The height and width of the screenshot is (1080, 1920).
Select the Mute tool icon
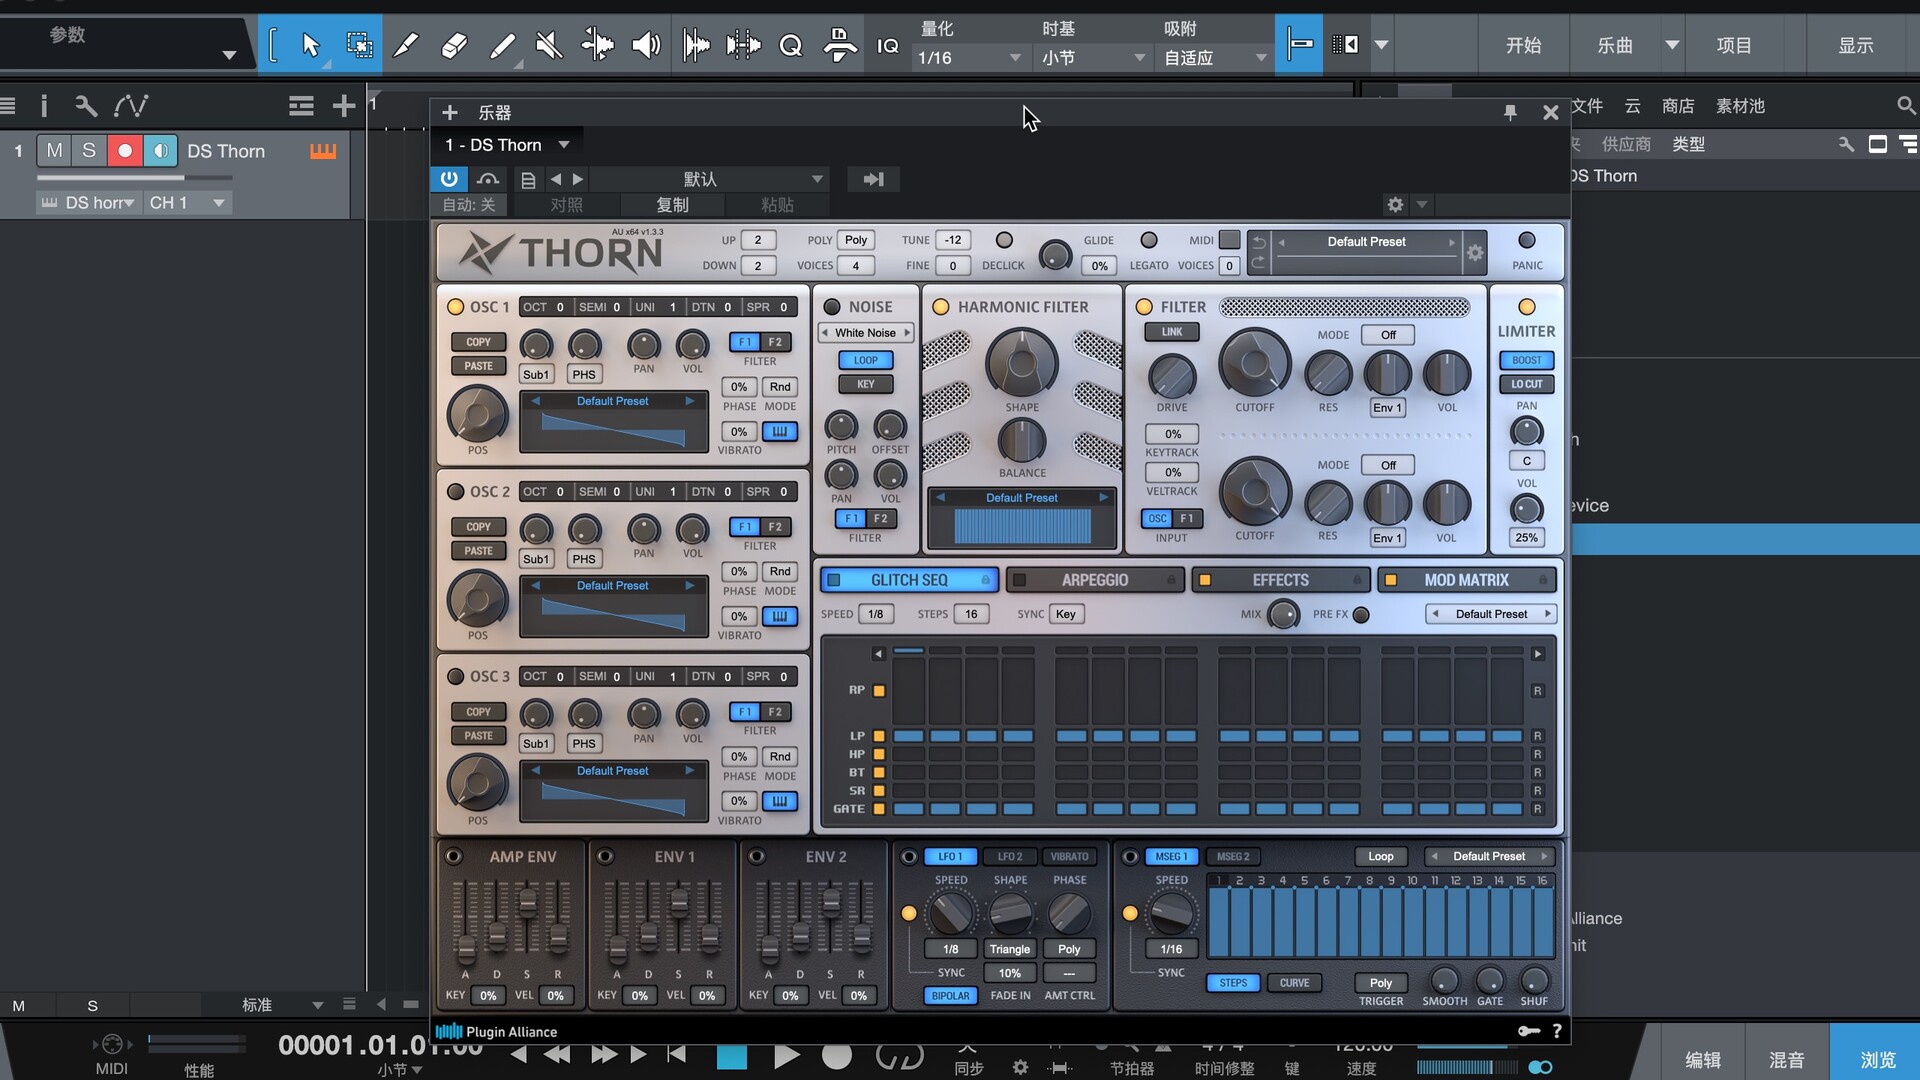(548, 45)
